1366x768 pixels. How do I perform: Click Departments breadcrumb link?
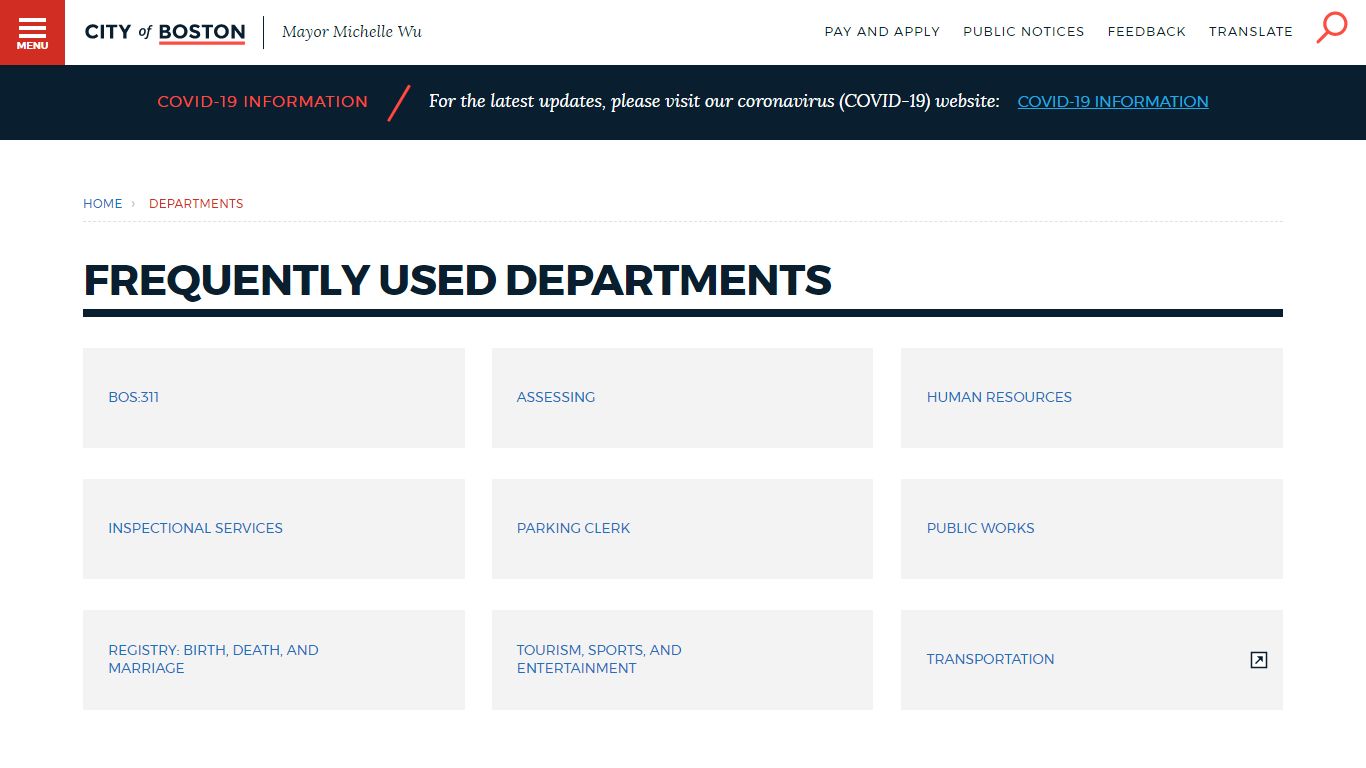[196, 203]
